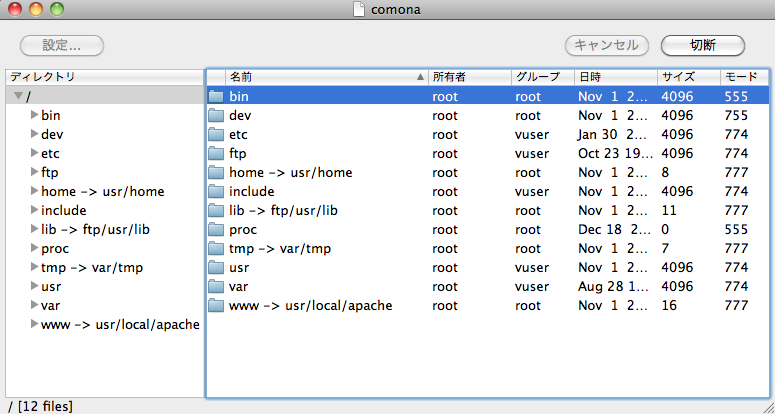Click the ftp folder icon in file list
The width and height of the screenshot is (775, 414).
point(216,154)
